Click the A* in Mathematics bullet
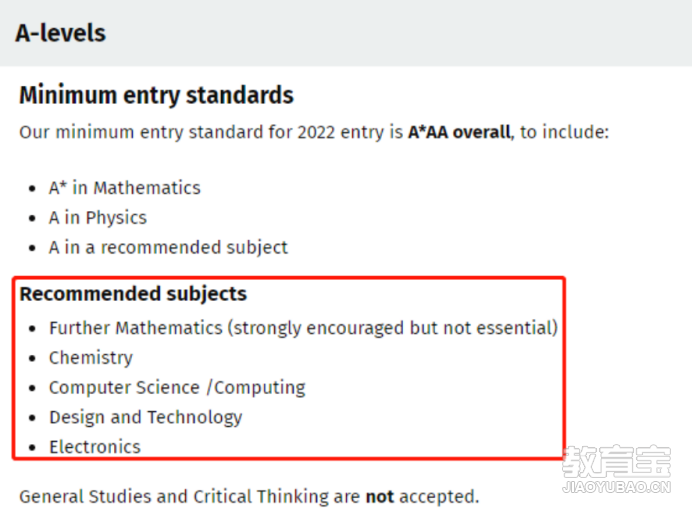Screen dimensions: 692x516 [125, 188]
